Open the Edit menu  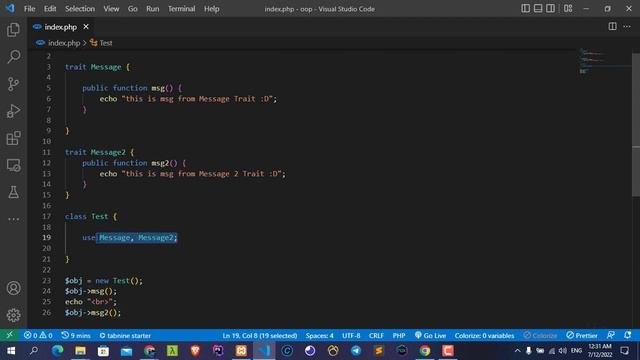point(50,9)
